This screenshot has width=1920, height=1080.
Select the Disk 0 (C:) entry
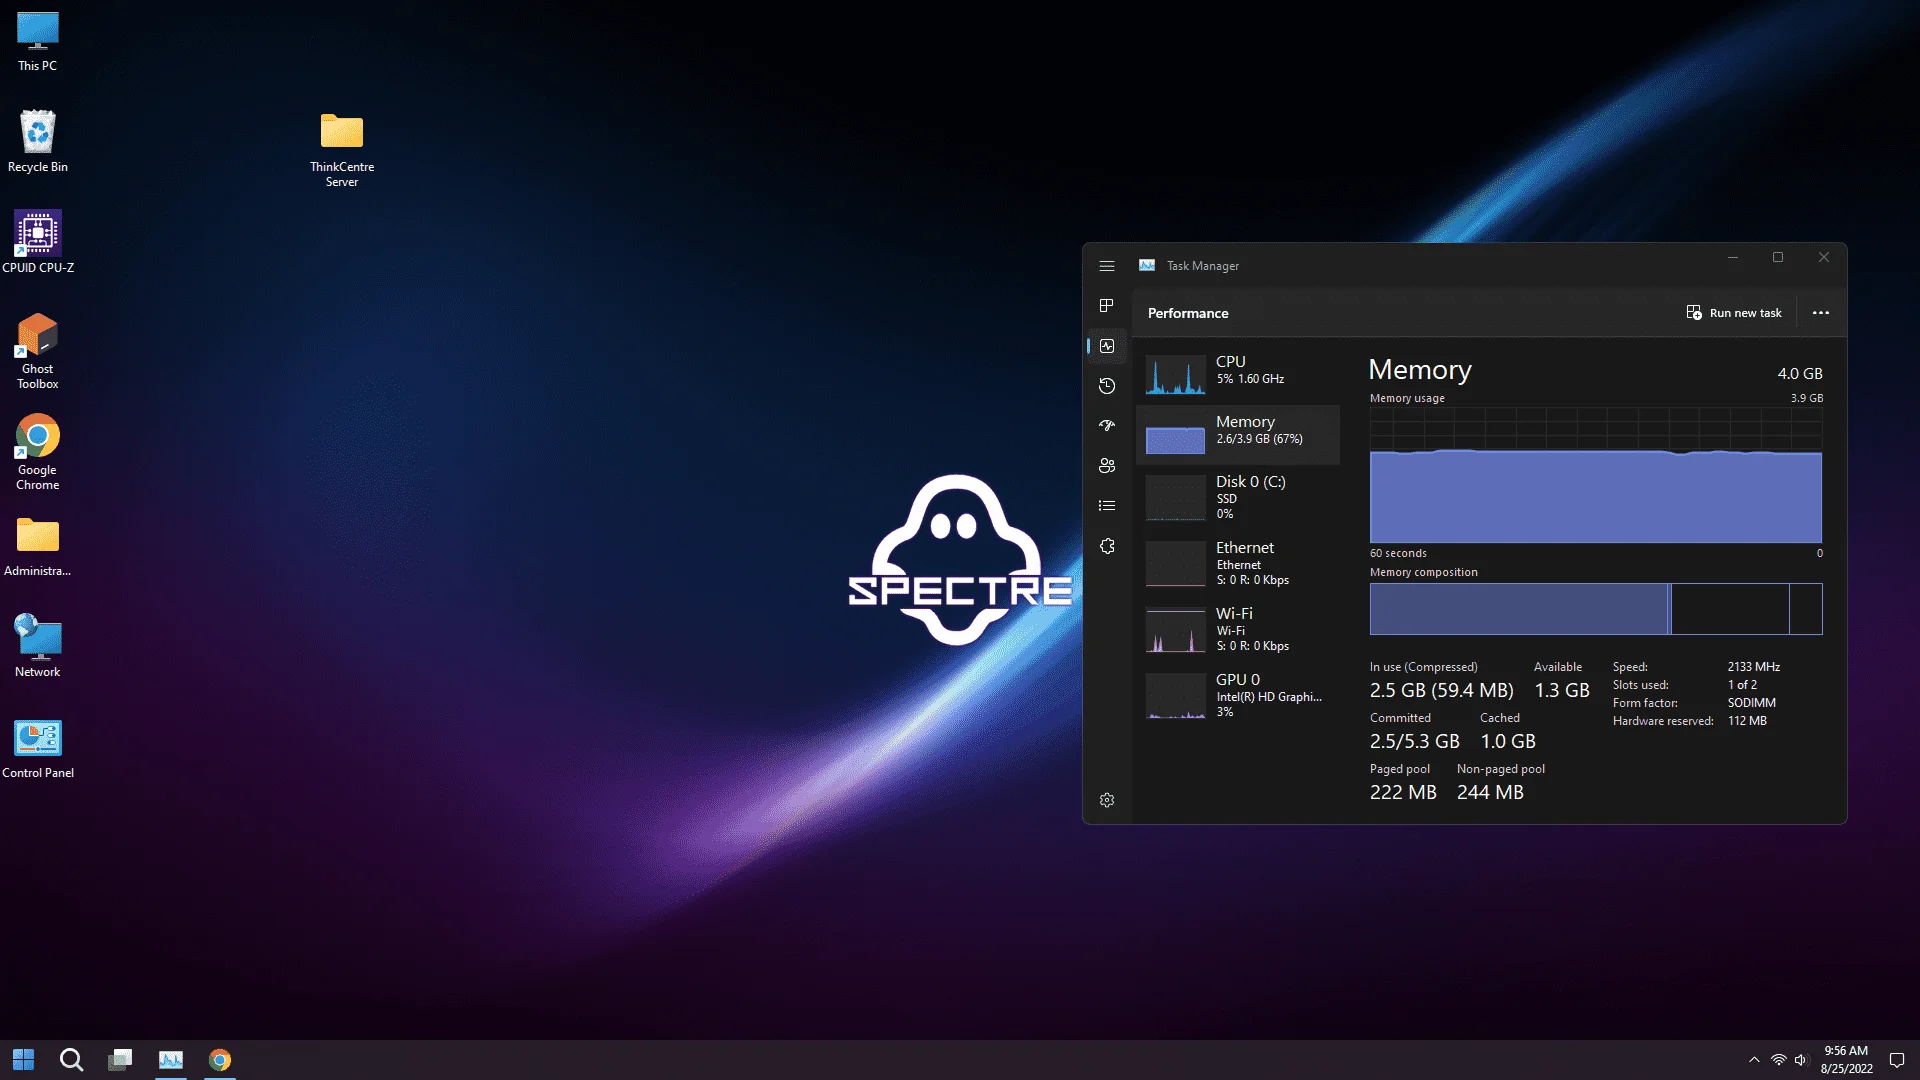[x=1238, y=497]
